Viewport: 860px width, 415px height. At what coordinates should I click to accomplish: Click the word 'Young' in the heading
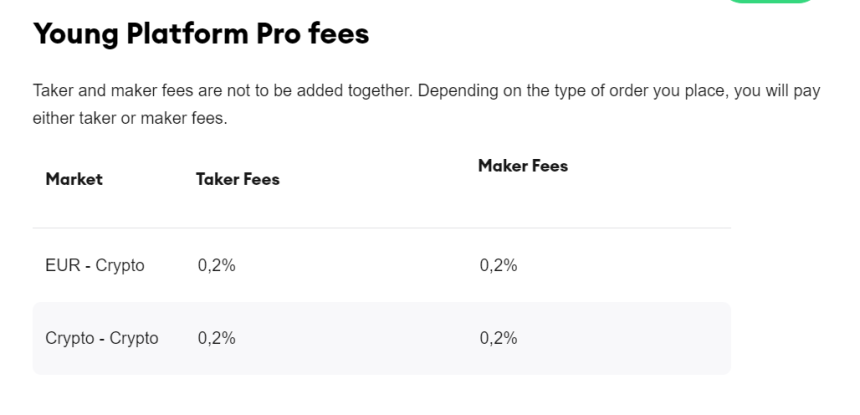(x=77, y=34)
